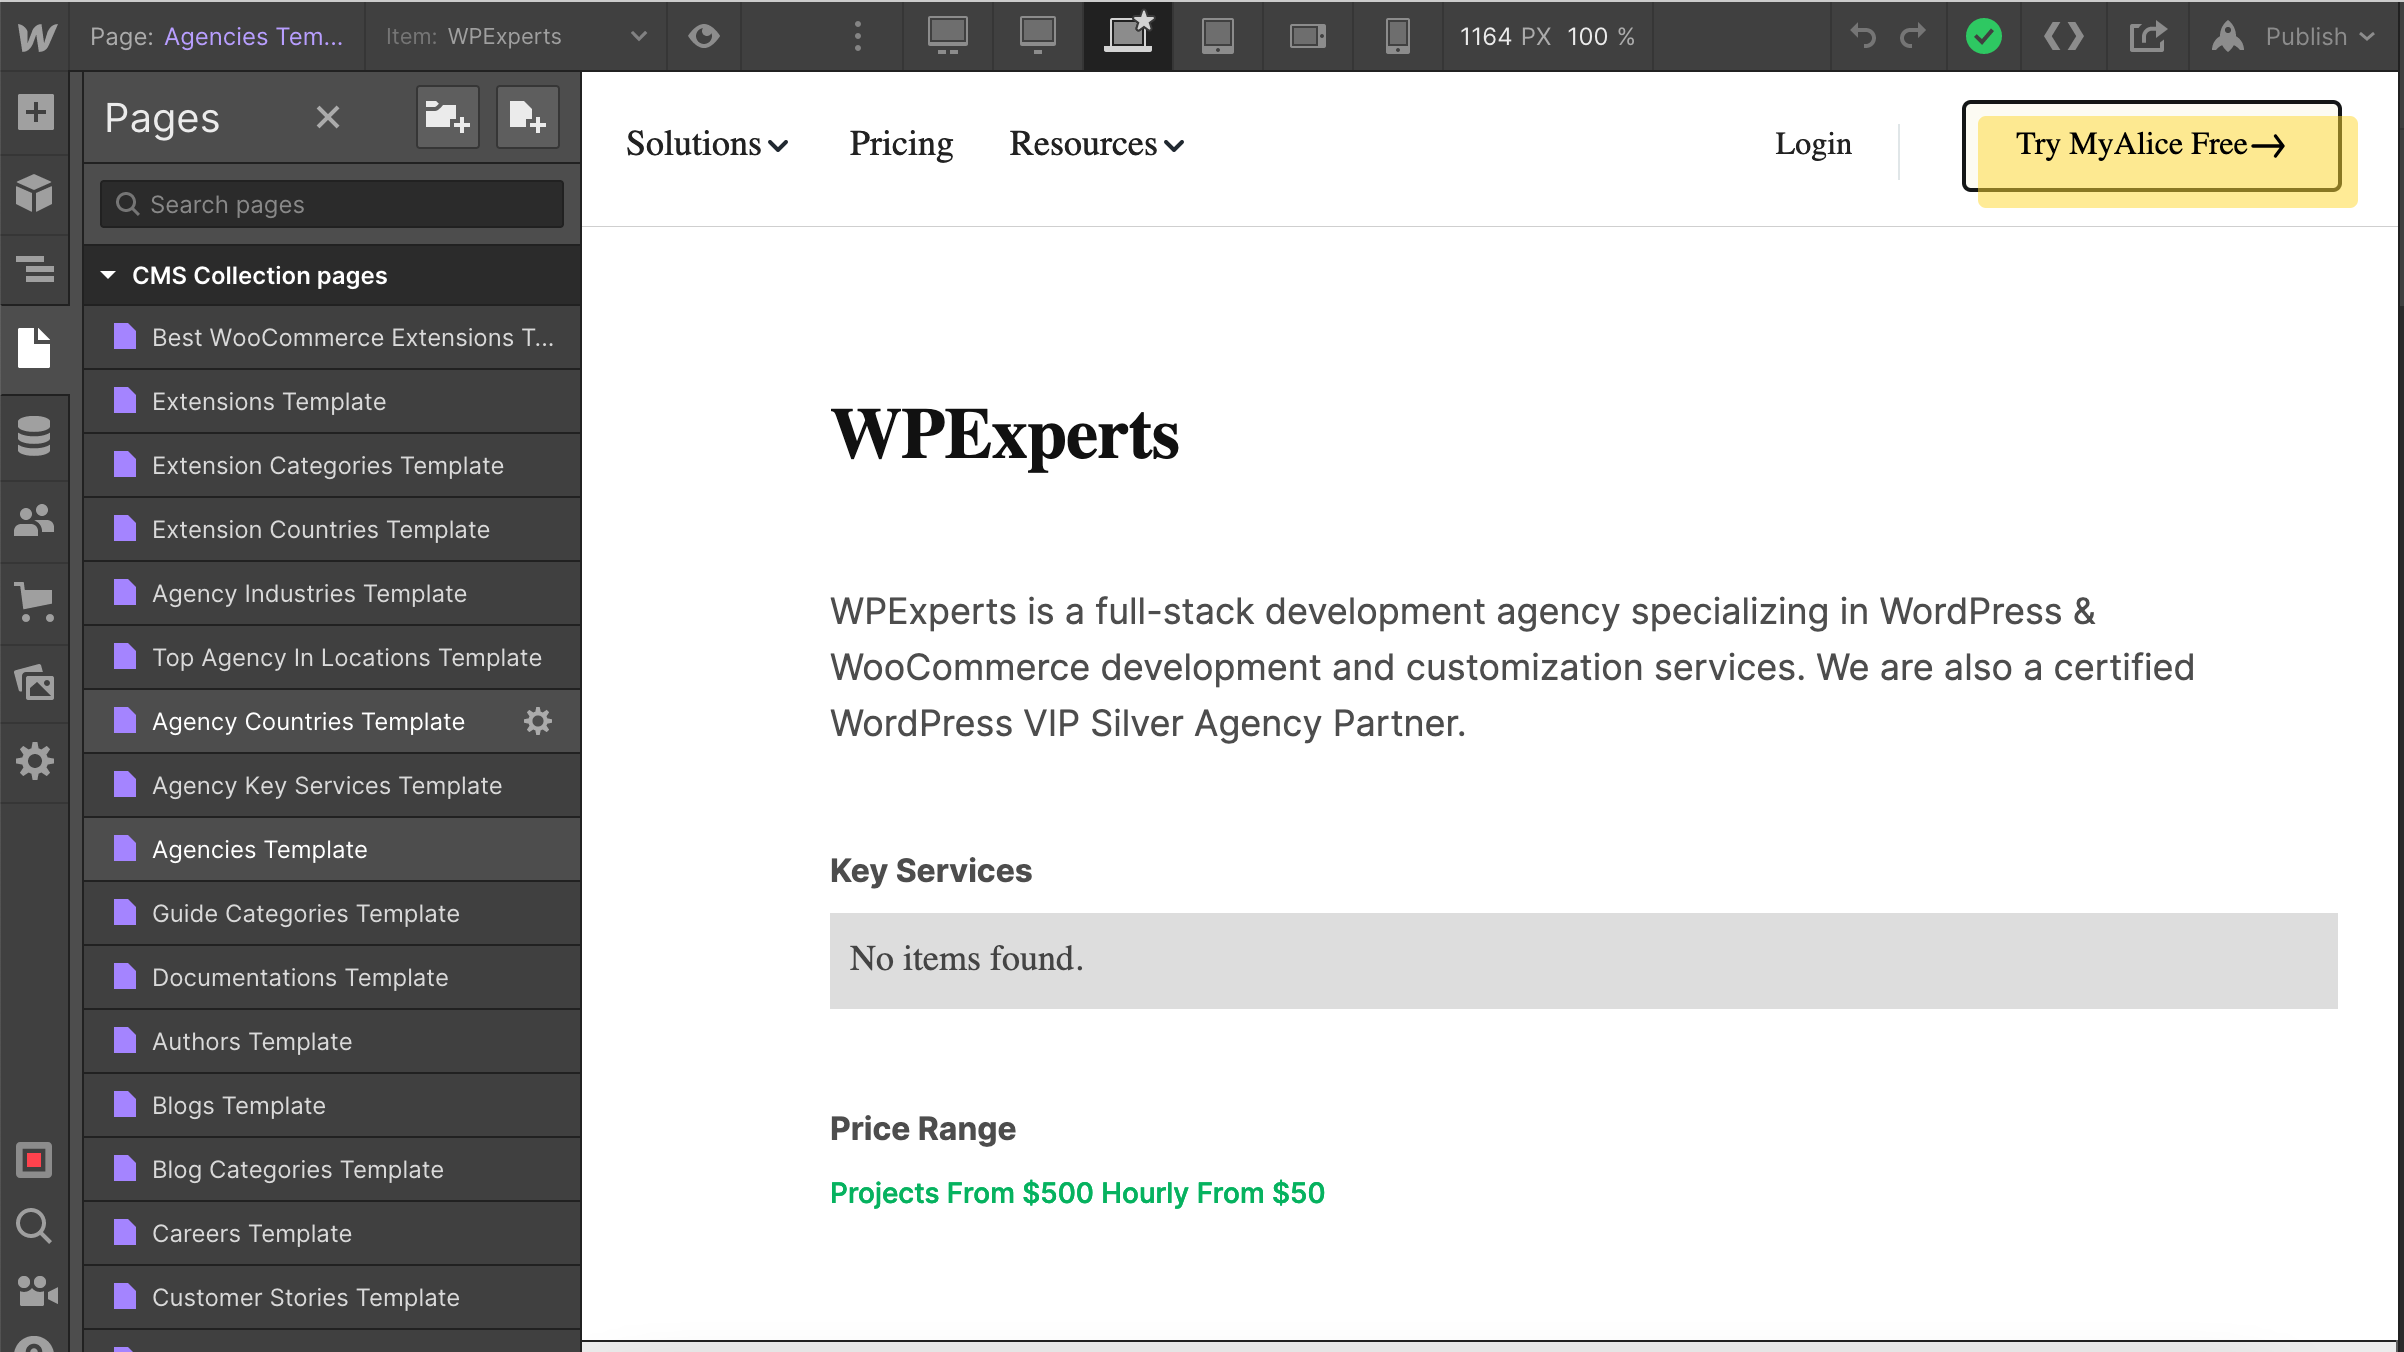The width and height of the screenshot is (2404, 1352).
Task: Click the create new folder icon
Action: [x=447, y=118]
